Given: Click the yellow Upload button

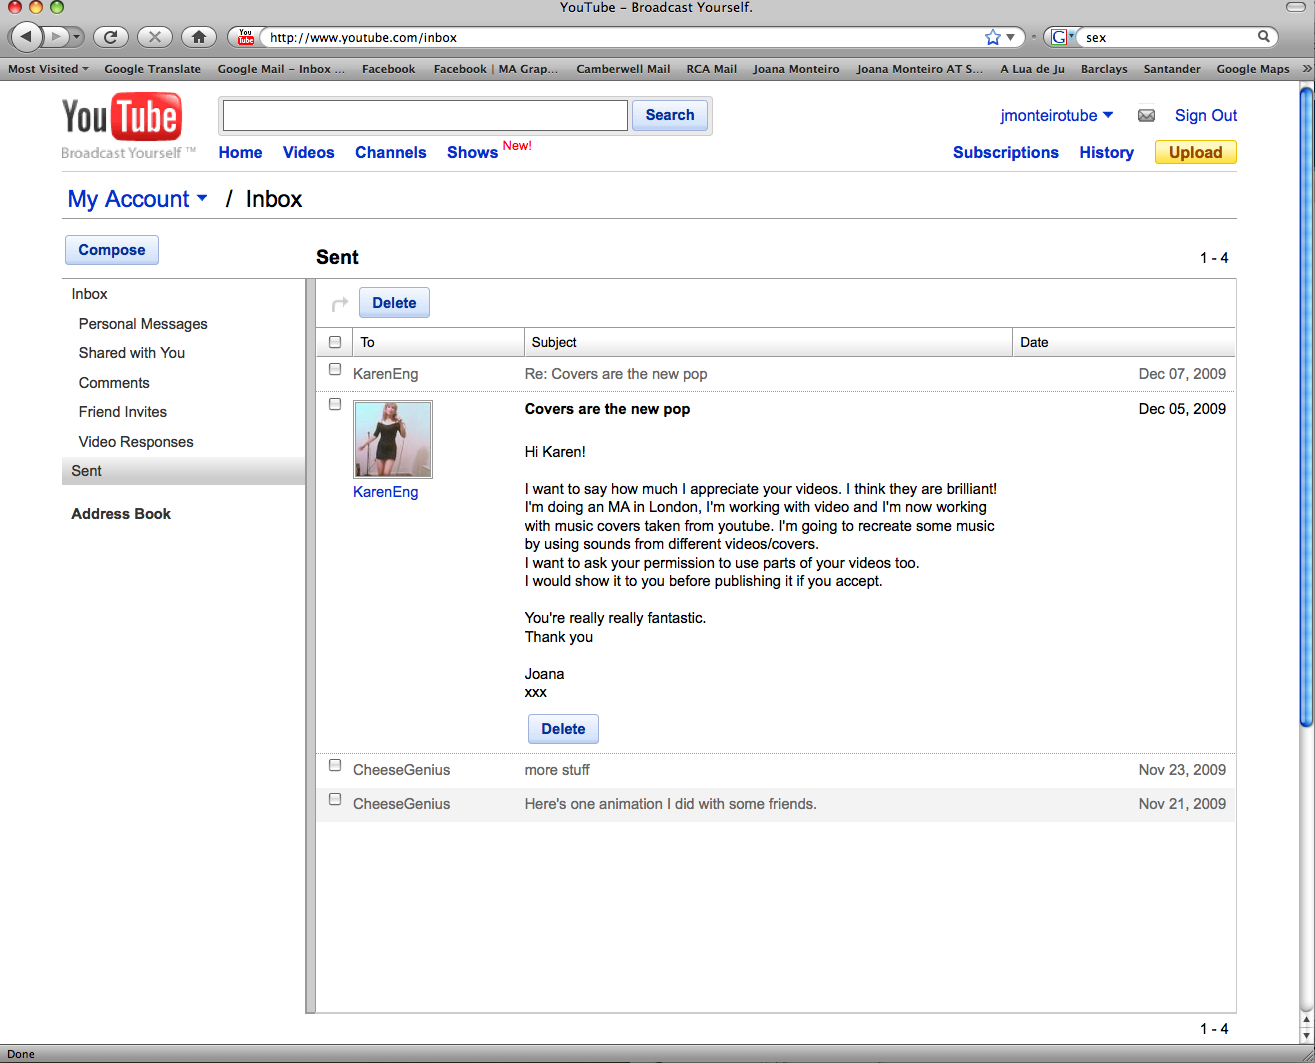Looking at the screenshot, I should 1196,152.
